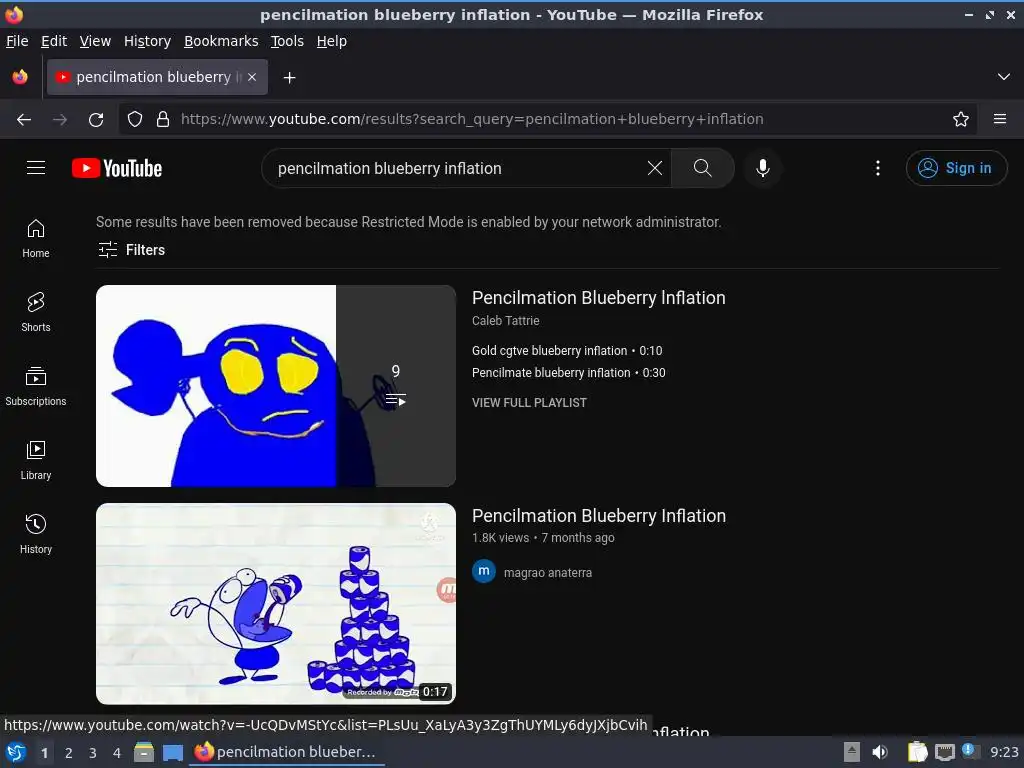
Task: Switch to workspace 2 in taskbar
Action: (x=69, y=753)
